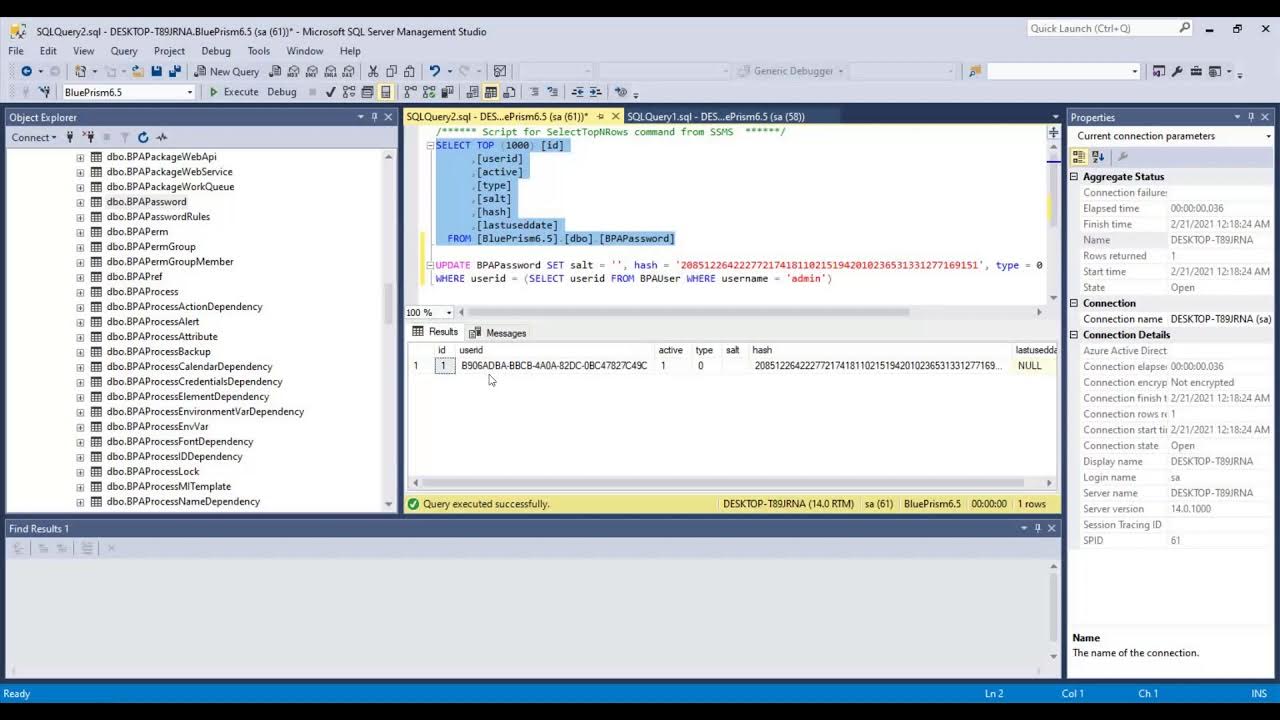Click the Properties wrench icon in toolbar
Viewport: 1280px width, 720px height.
pos(1177,71)
